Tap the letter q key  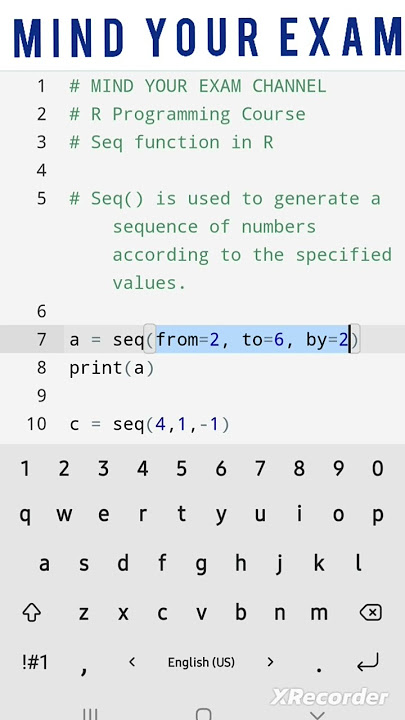[x=25, y=515]
